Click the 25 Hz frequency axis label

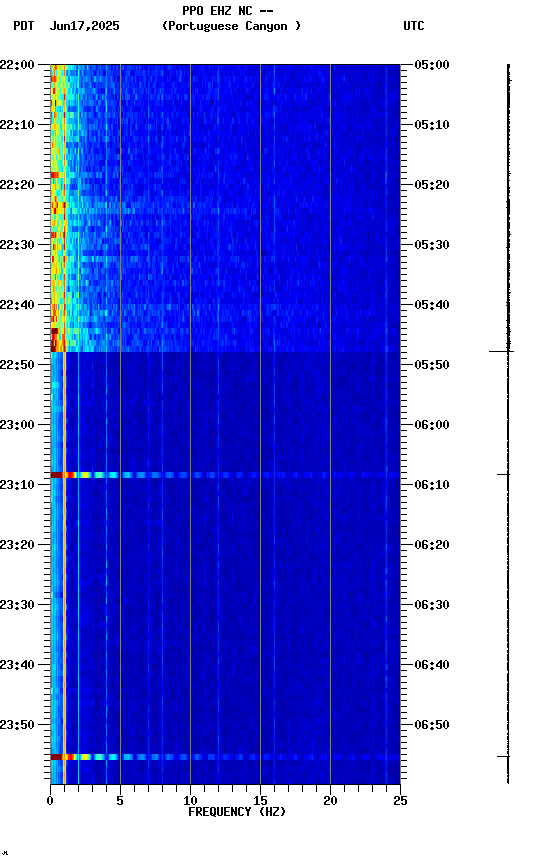tap(400, 801)
